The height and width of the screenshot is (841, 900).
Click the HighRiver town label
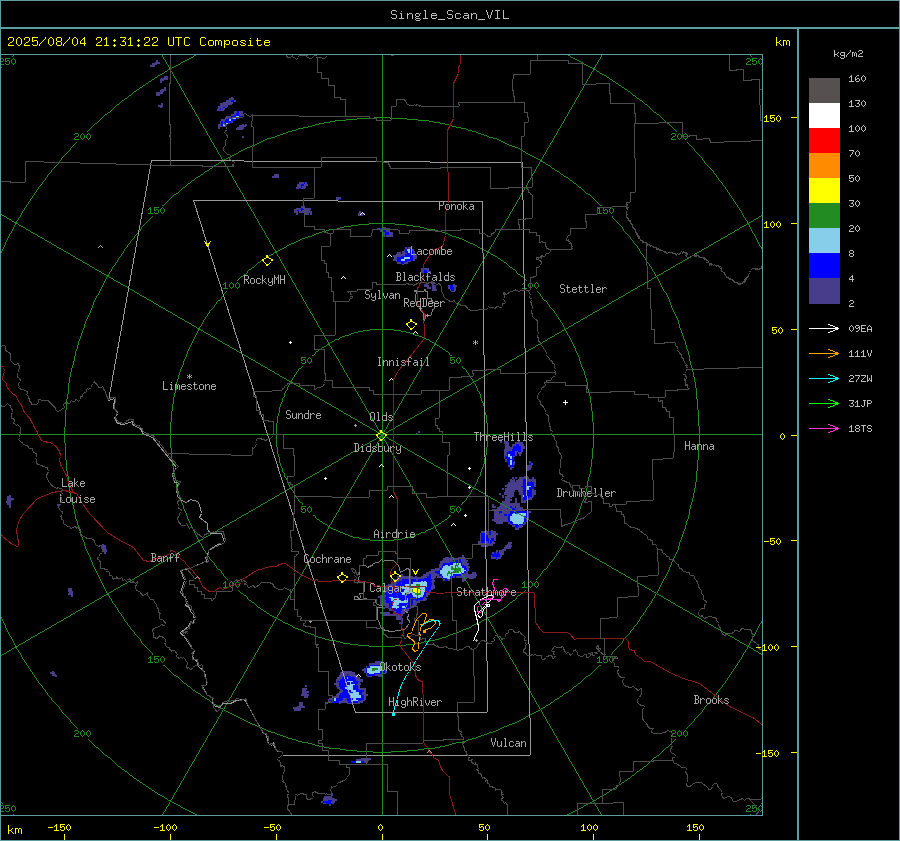(415, 702)
